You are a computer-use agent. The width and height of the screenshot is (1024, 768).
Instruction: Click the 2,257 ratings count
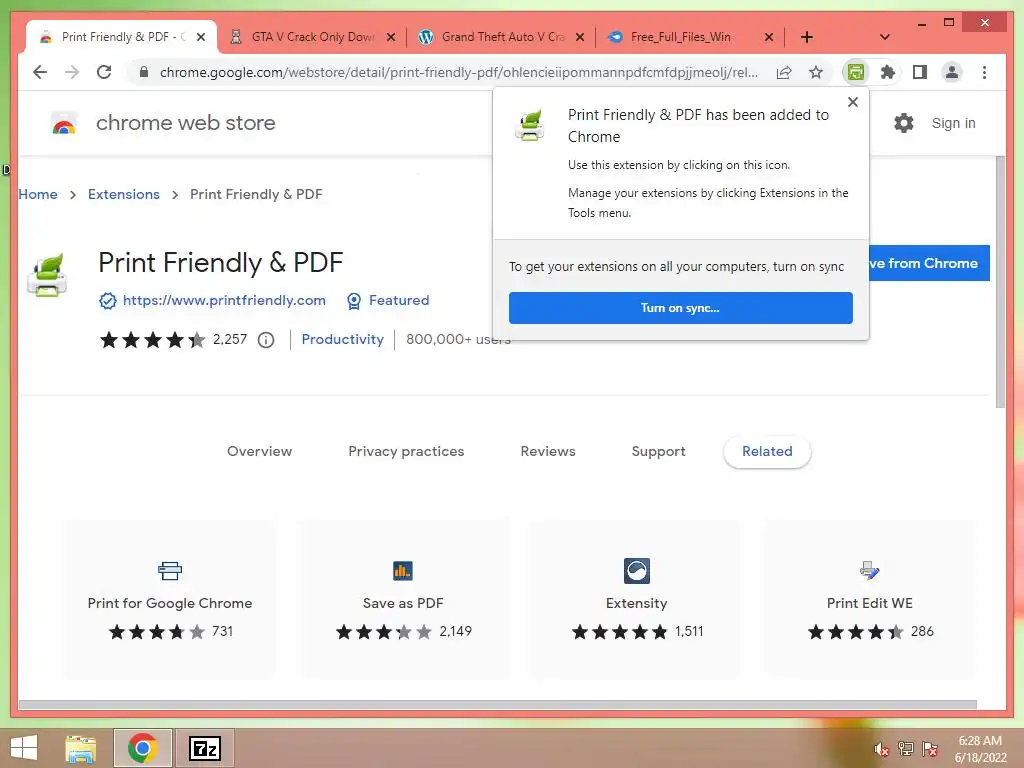click(230, 340)
